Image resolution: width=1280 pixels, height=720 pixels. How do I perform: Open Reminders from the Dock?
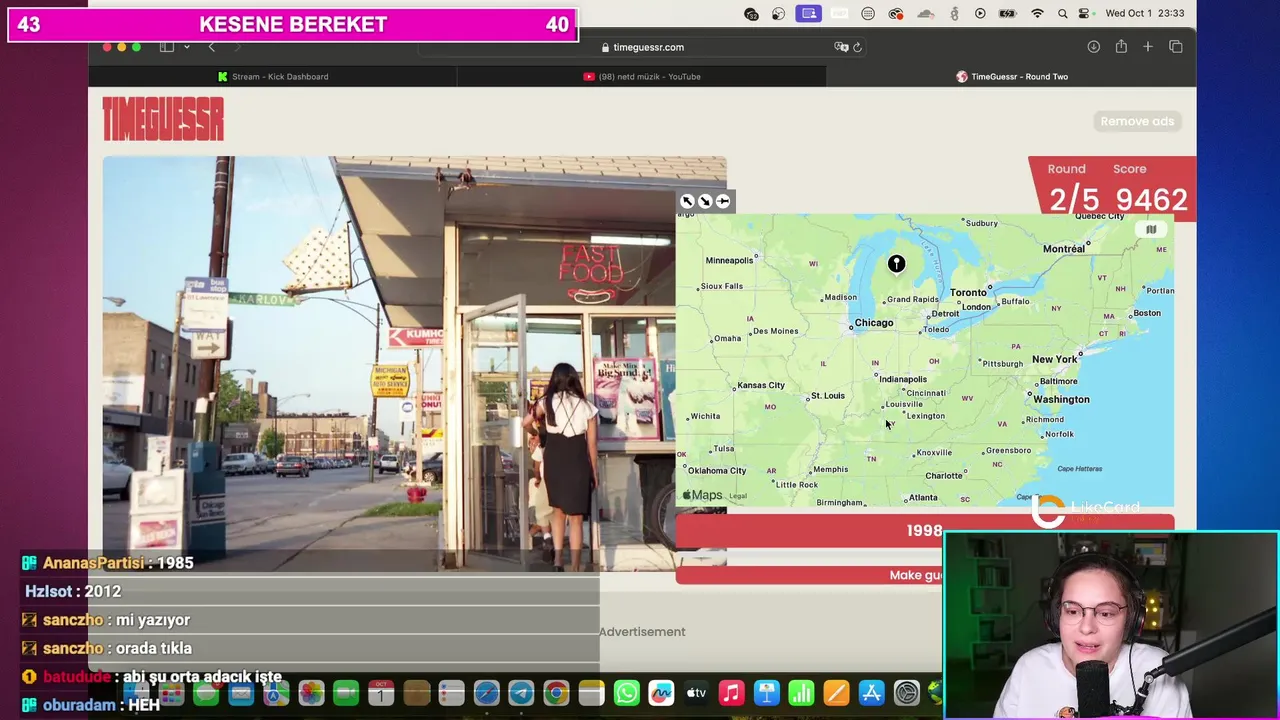point(451,693)
